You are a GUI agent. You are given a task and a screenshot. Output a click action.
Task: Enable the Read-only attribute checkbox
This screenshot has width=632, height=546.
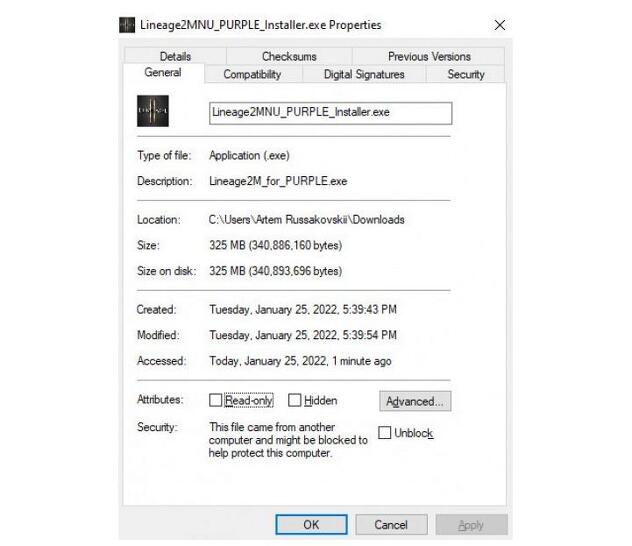(216, 400)
